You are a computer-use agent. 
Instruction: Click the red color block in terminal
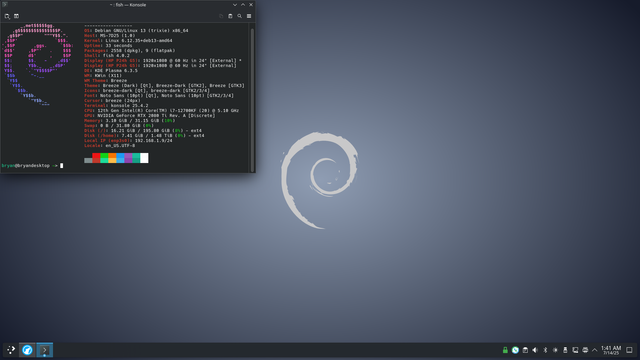96,158
